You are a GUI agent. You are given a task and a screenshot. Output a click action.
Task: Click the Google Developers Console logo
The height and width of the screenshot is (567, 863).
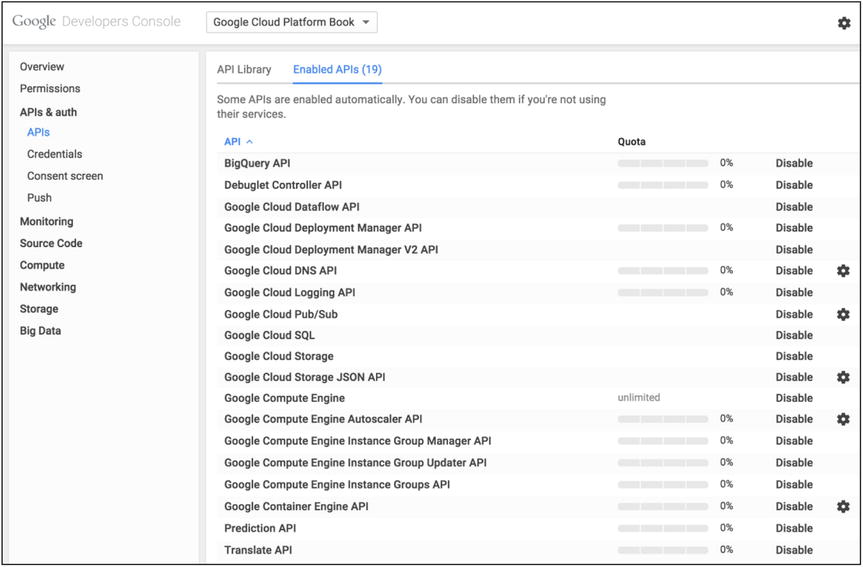pyautogui.click(x=96, y=21)
